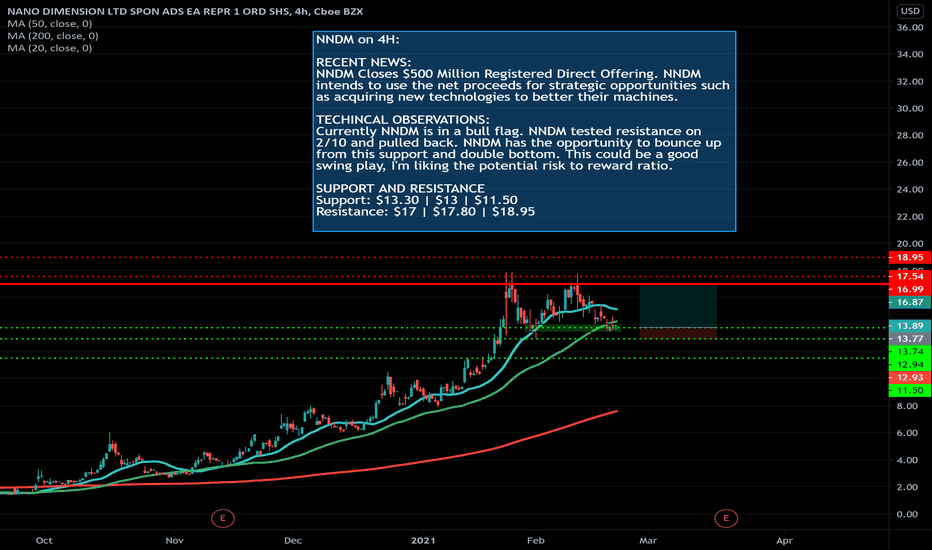Select the green profit zone of long position
This screenshot has height=550, width=932.
tap(678, 306)
